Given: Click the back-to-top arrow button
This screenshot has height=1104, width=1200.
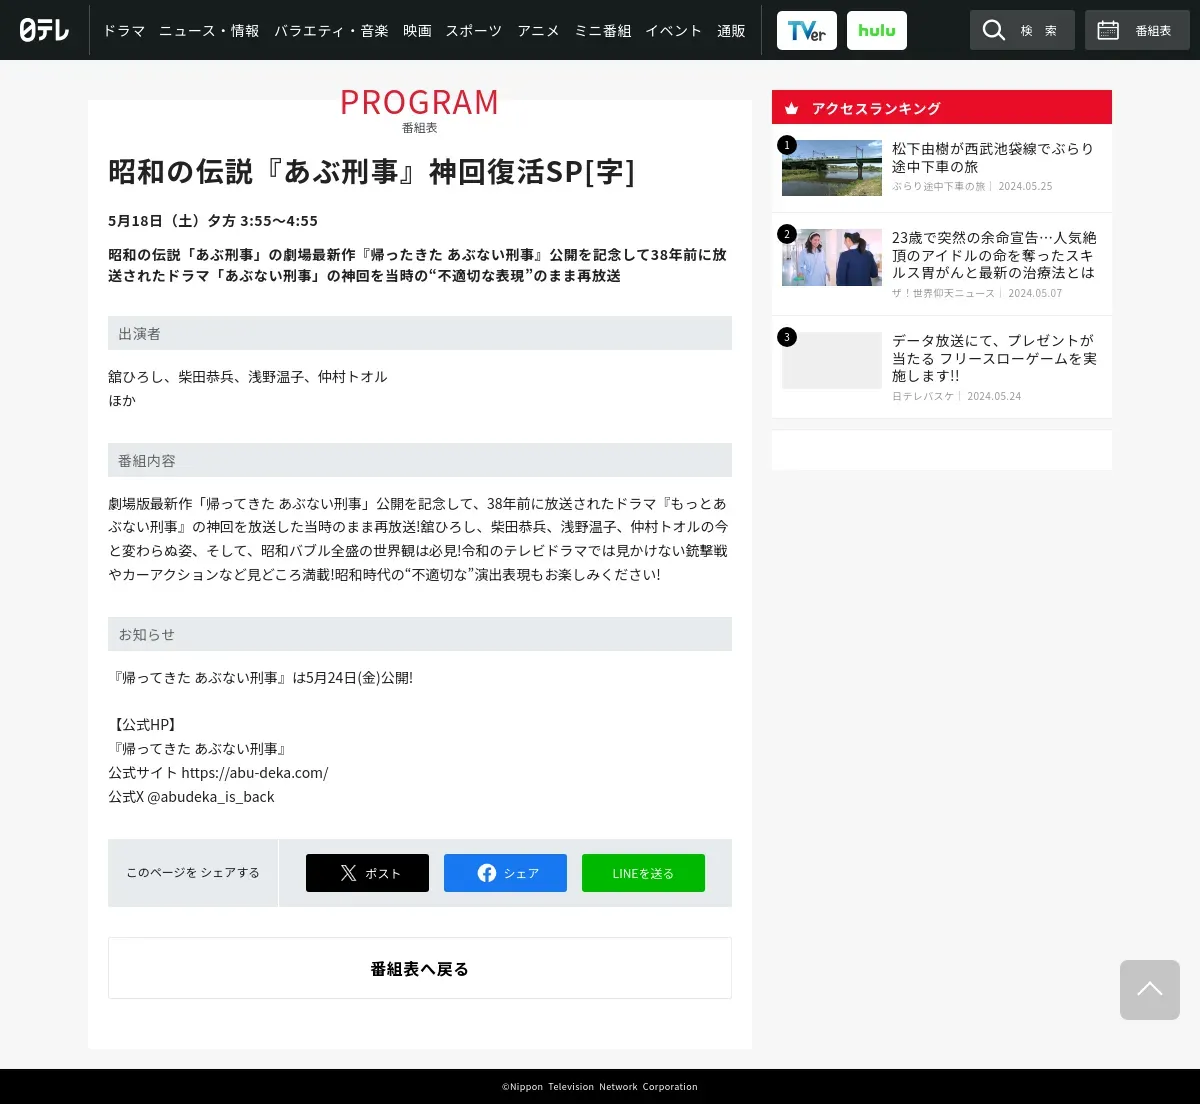Looking at the screenshot, I should coord(1150,990).
